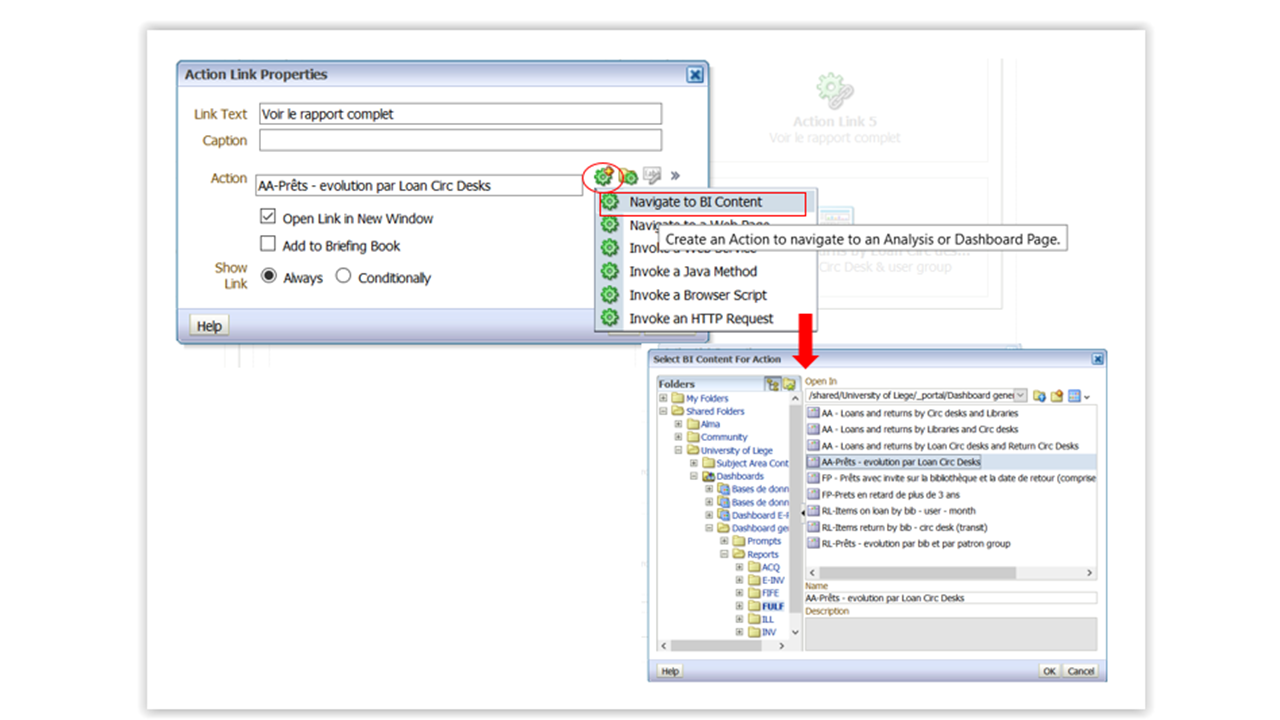This screenshot has height=720, width=1280.
Task: Check Add to Briefing Book
Action: [x=268, y=243]
